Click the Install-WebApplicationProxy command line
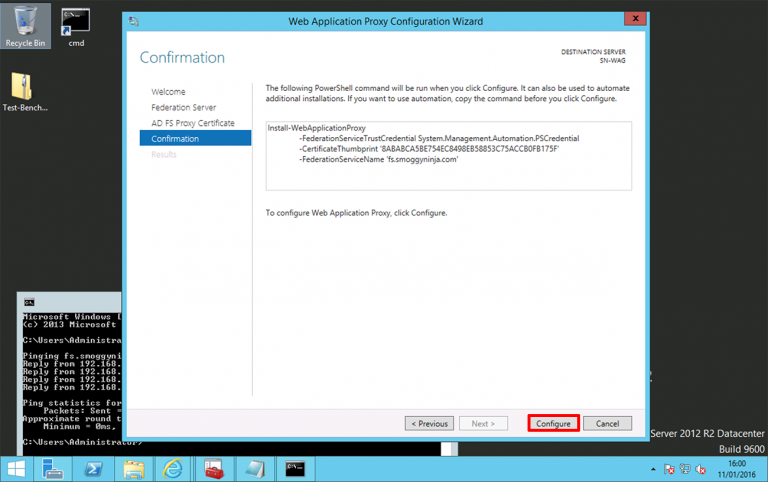Viewport: 768px width, 482px height. 316,128
